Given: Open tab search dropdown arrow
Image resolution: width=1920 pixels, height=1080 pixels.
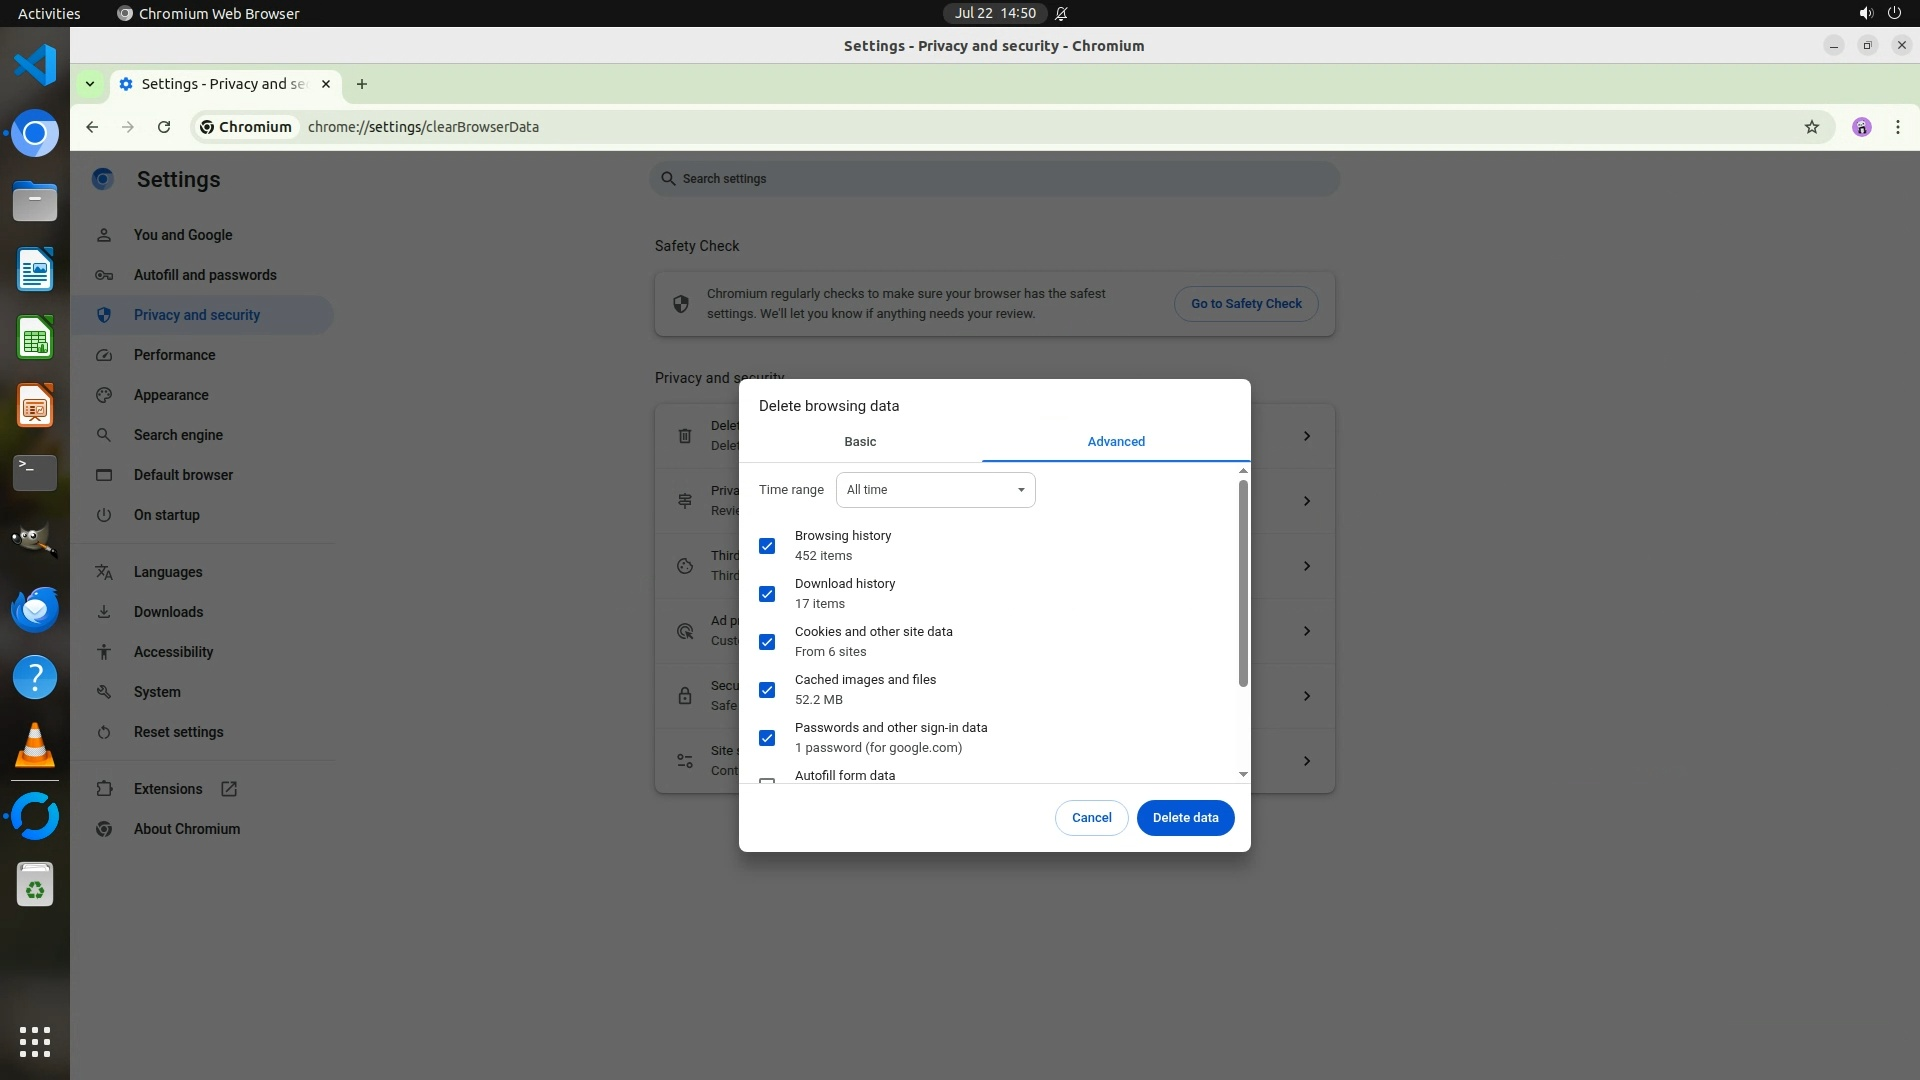Looking at the screenshot, I should tap(90, 84).
